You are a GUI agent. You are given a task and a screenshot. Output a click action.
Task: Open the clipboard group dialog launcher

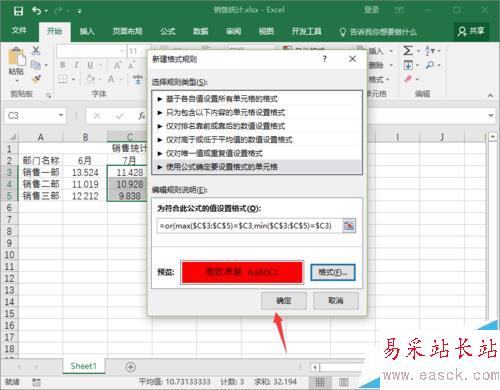pos(49,95)
